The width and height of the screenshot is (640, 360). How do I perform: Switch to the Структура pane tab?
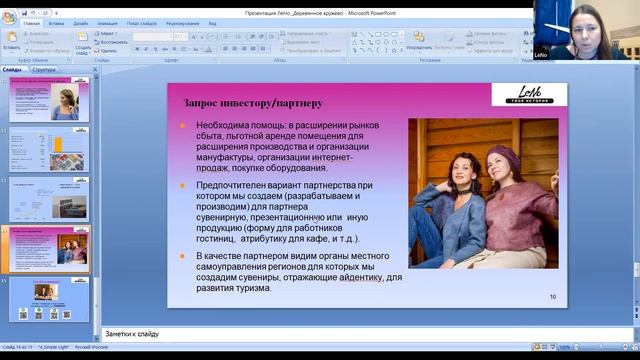(x=43, y=69)
